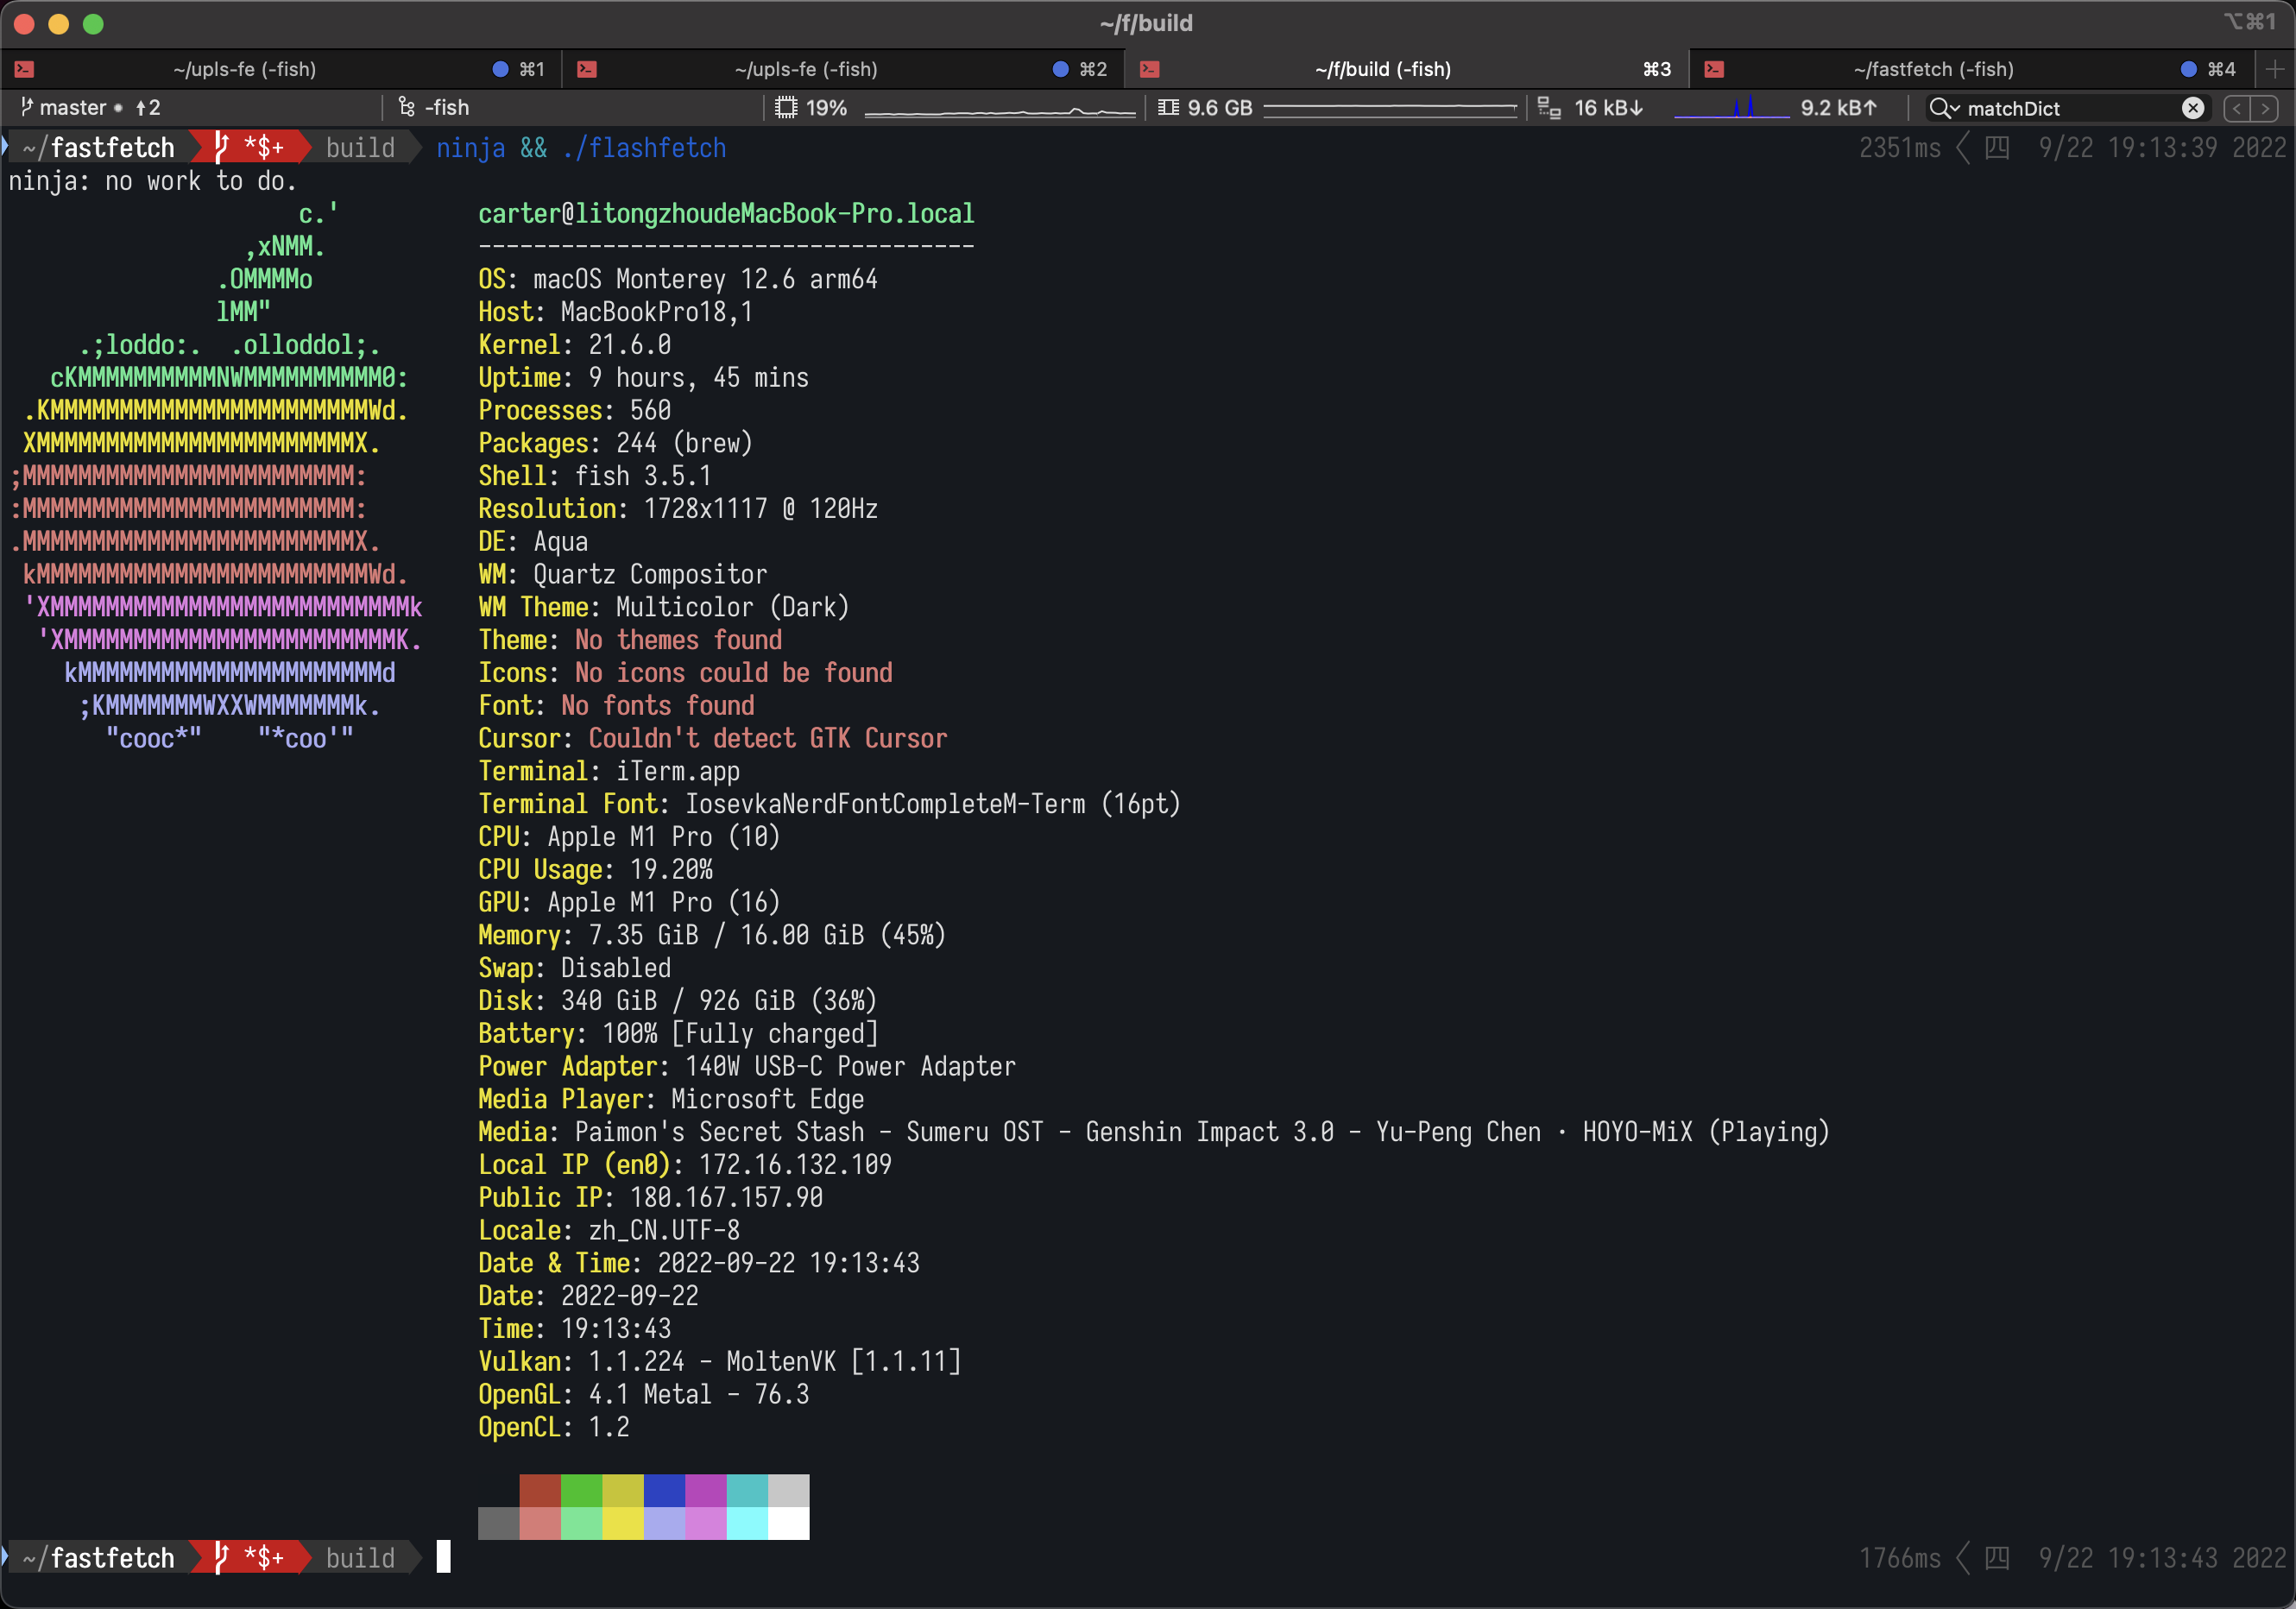Screen dimensions: 2296x1609
Task: Select the ~/f/build fish tab
Action: pyautogui.click(x=1382, y=69)
